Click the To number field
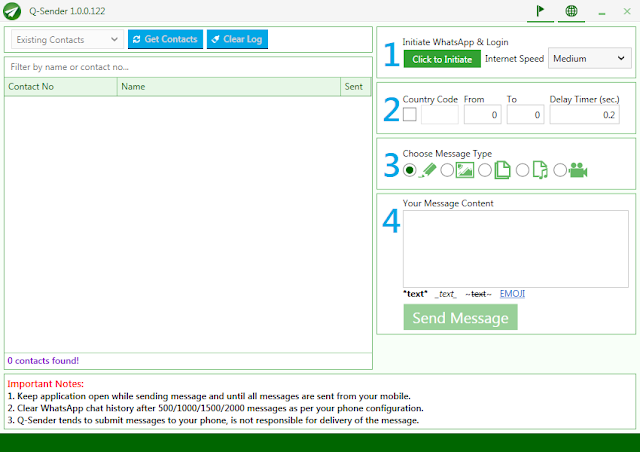 [x=525, y=114]
